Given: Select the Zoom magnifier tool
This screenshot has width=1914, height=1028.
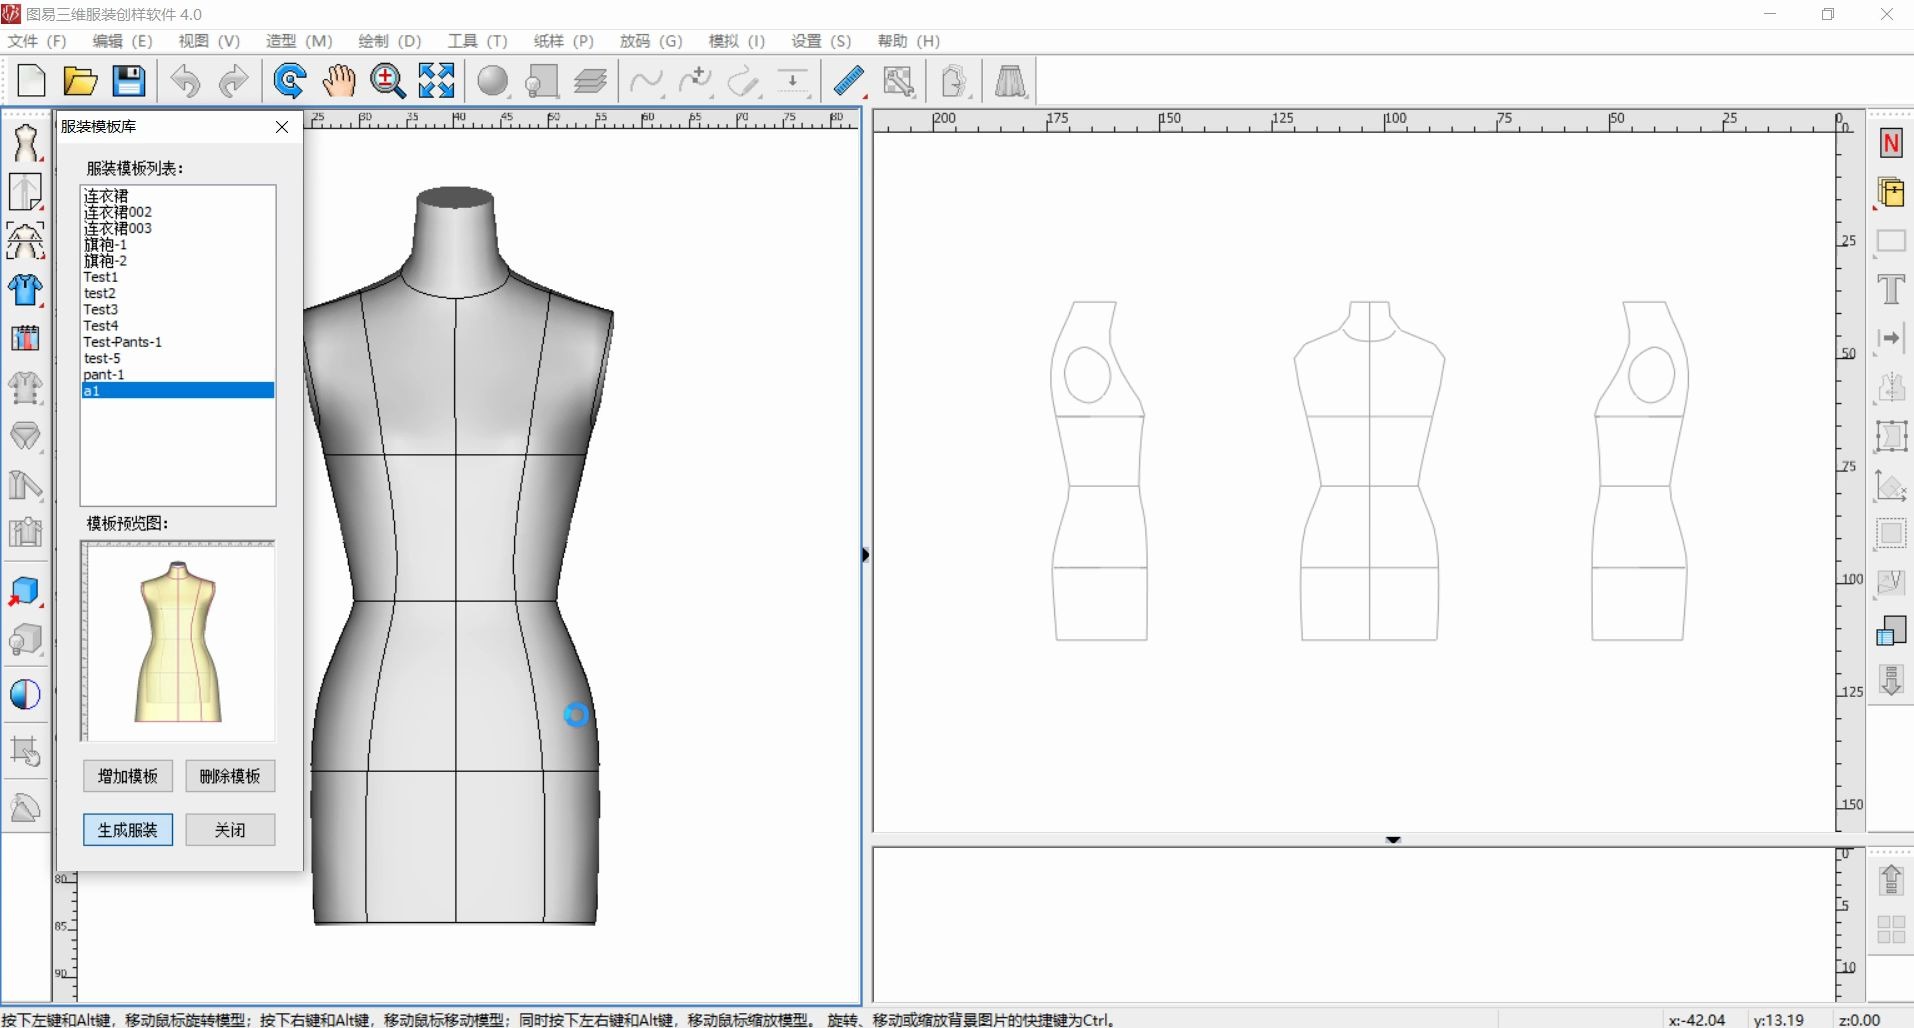Looking at the screenshot, I should (387, 81).
